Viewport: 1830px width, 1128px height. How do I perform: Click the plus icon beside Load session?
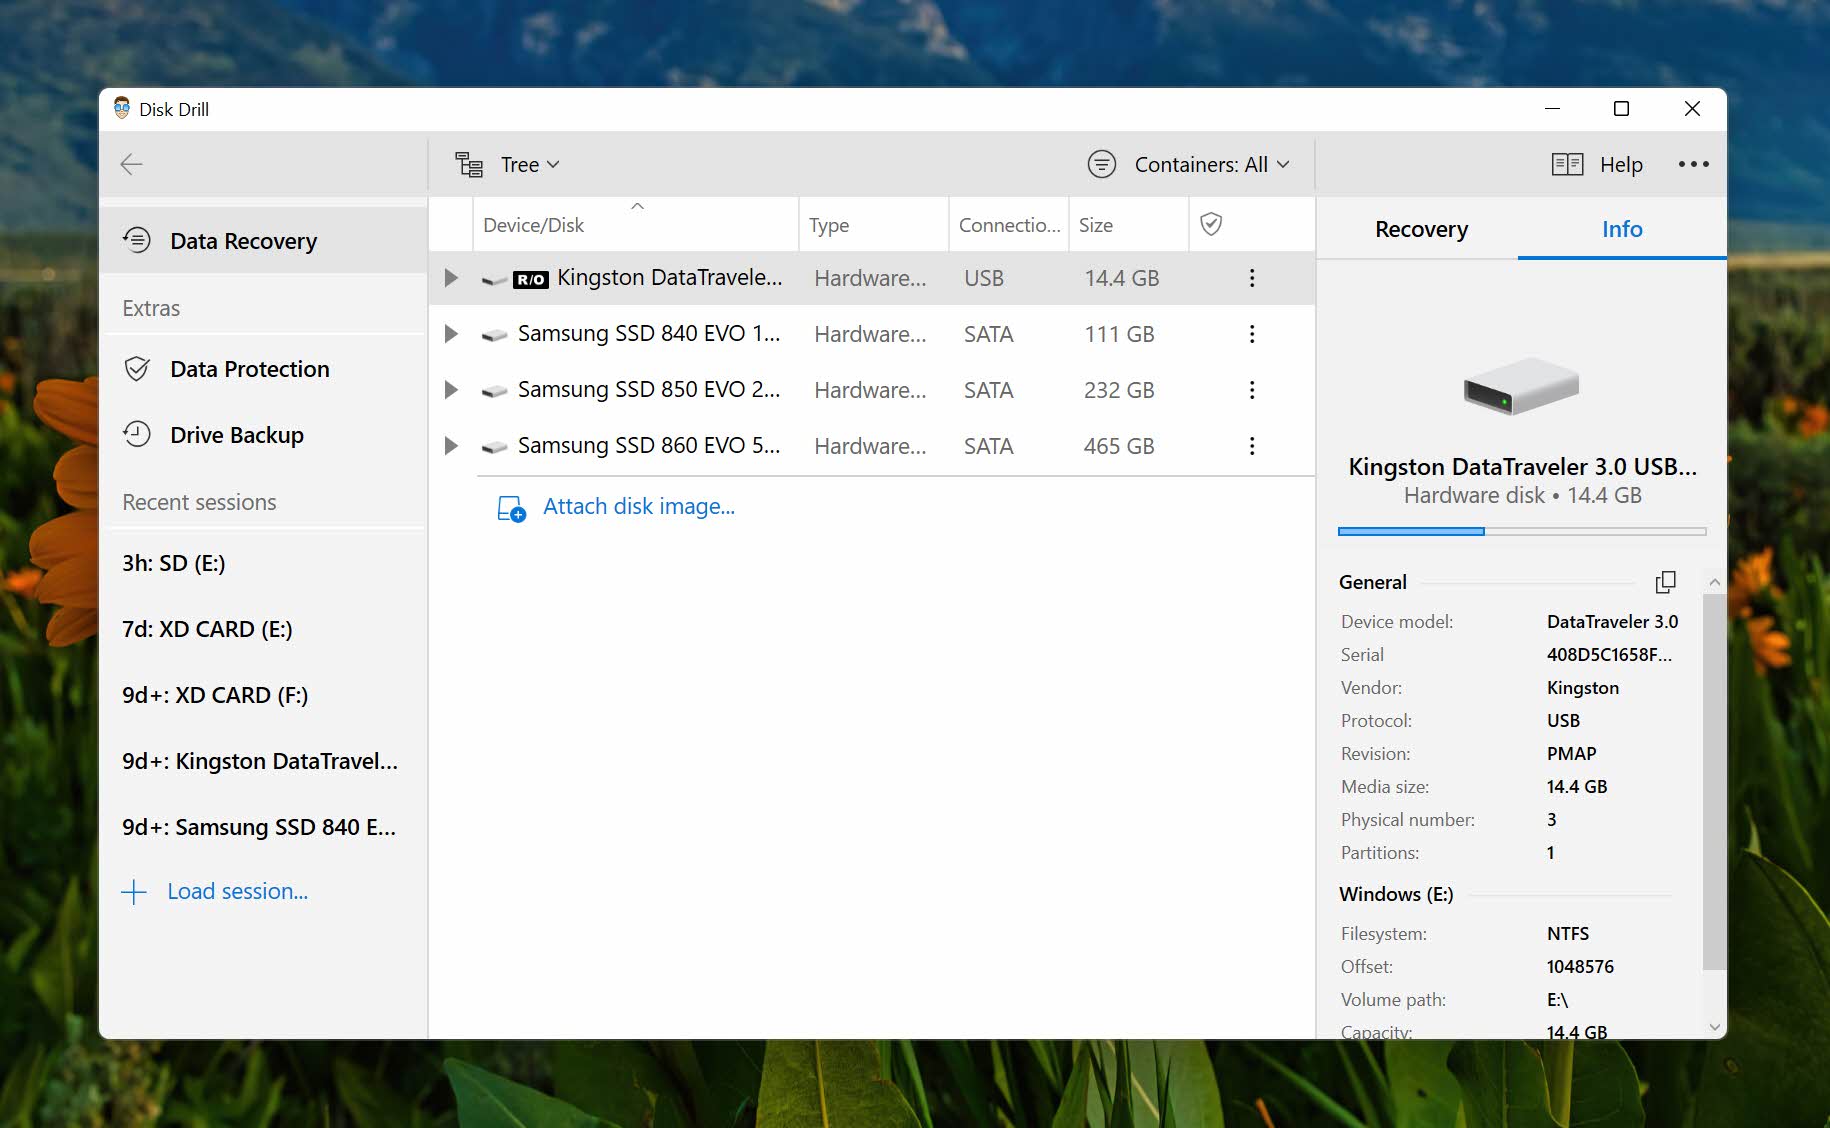[x=134, y=892]
